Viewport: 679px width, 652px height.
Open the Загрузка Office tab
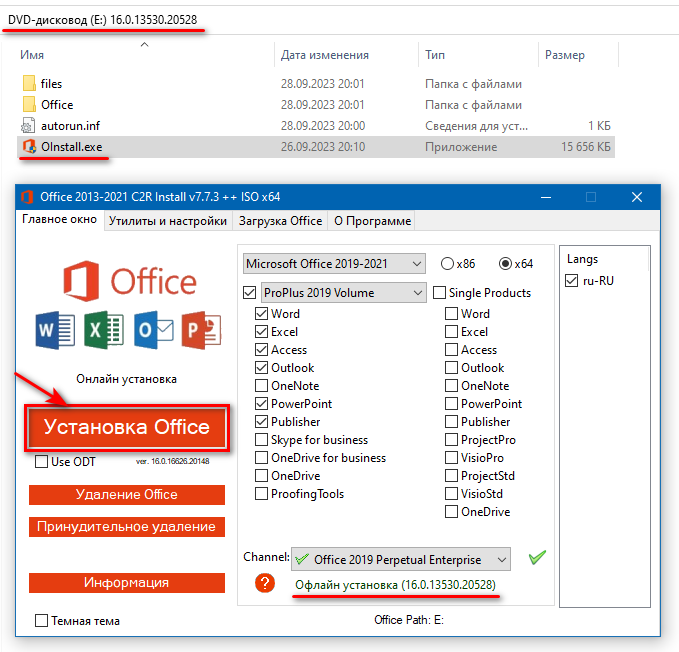280,221
